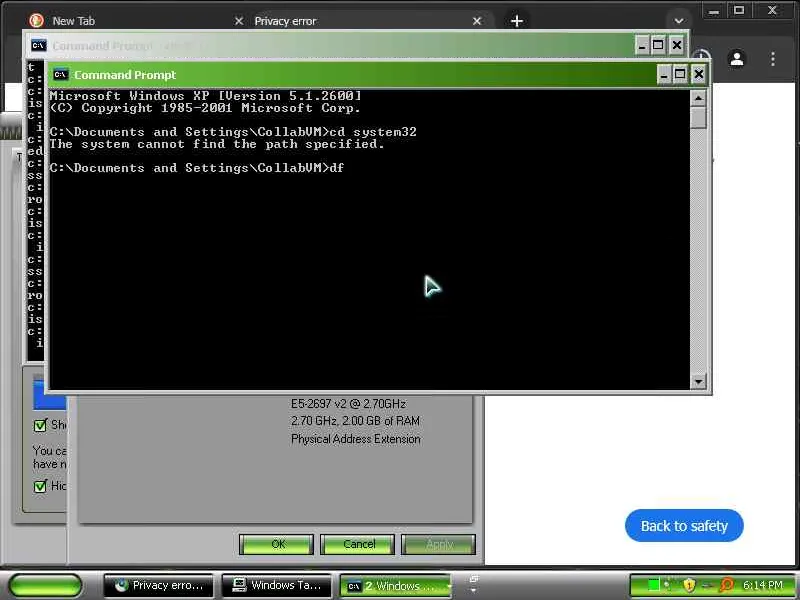Image resolution: width=800 pixels, height=600 pixels.
Task: Maximize the front Command Prompt window
Action: pos(680,74)
